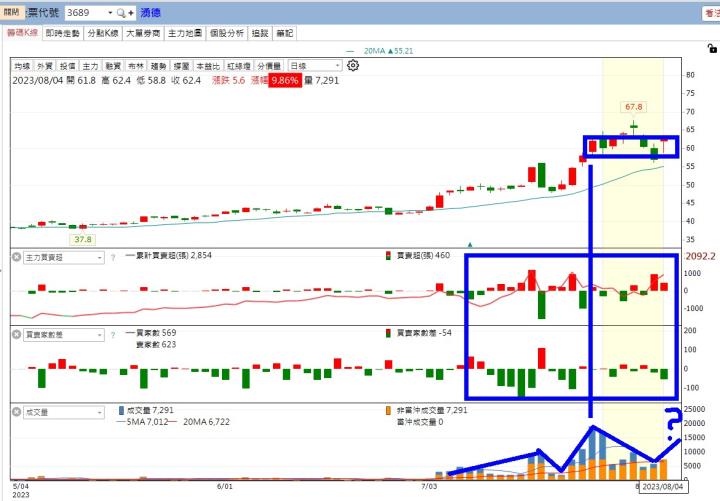Viewport: 720px width, 501px height.
Task: Click the 湧德 stock name link
Action: point(153,13)
